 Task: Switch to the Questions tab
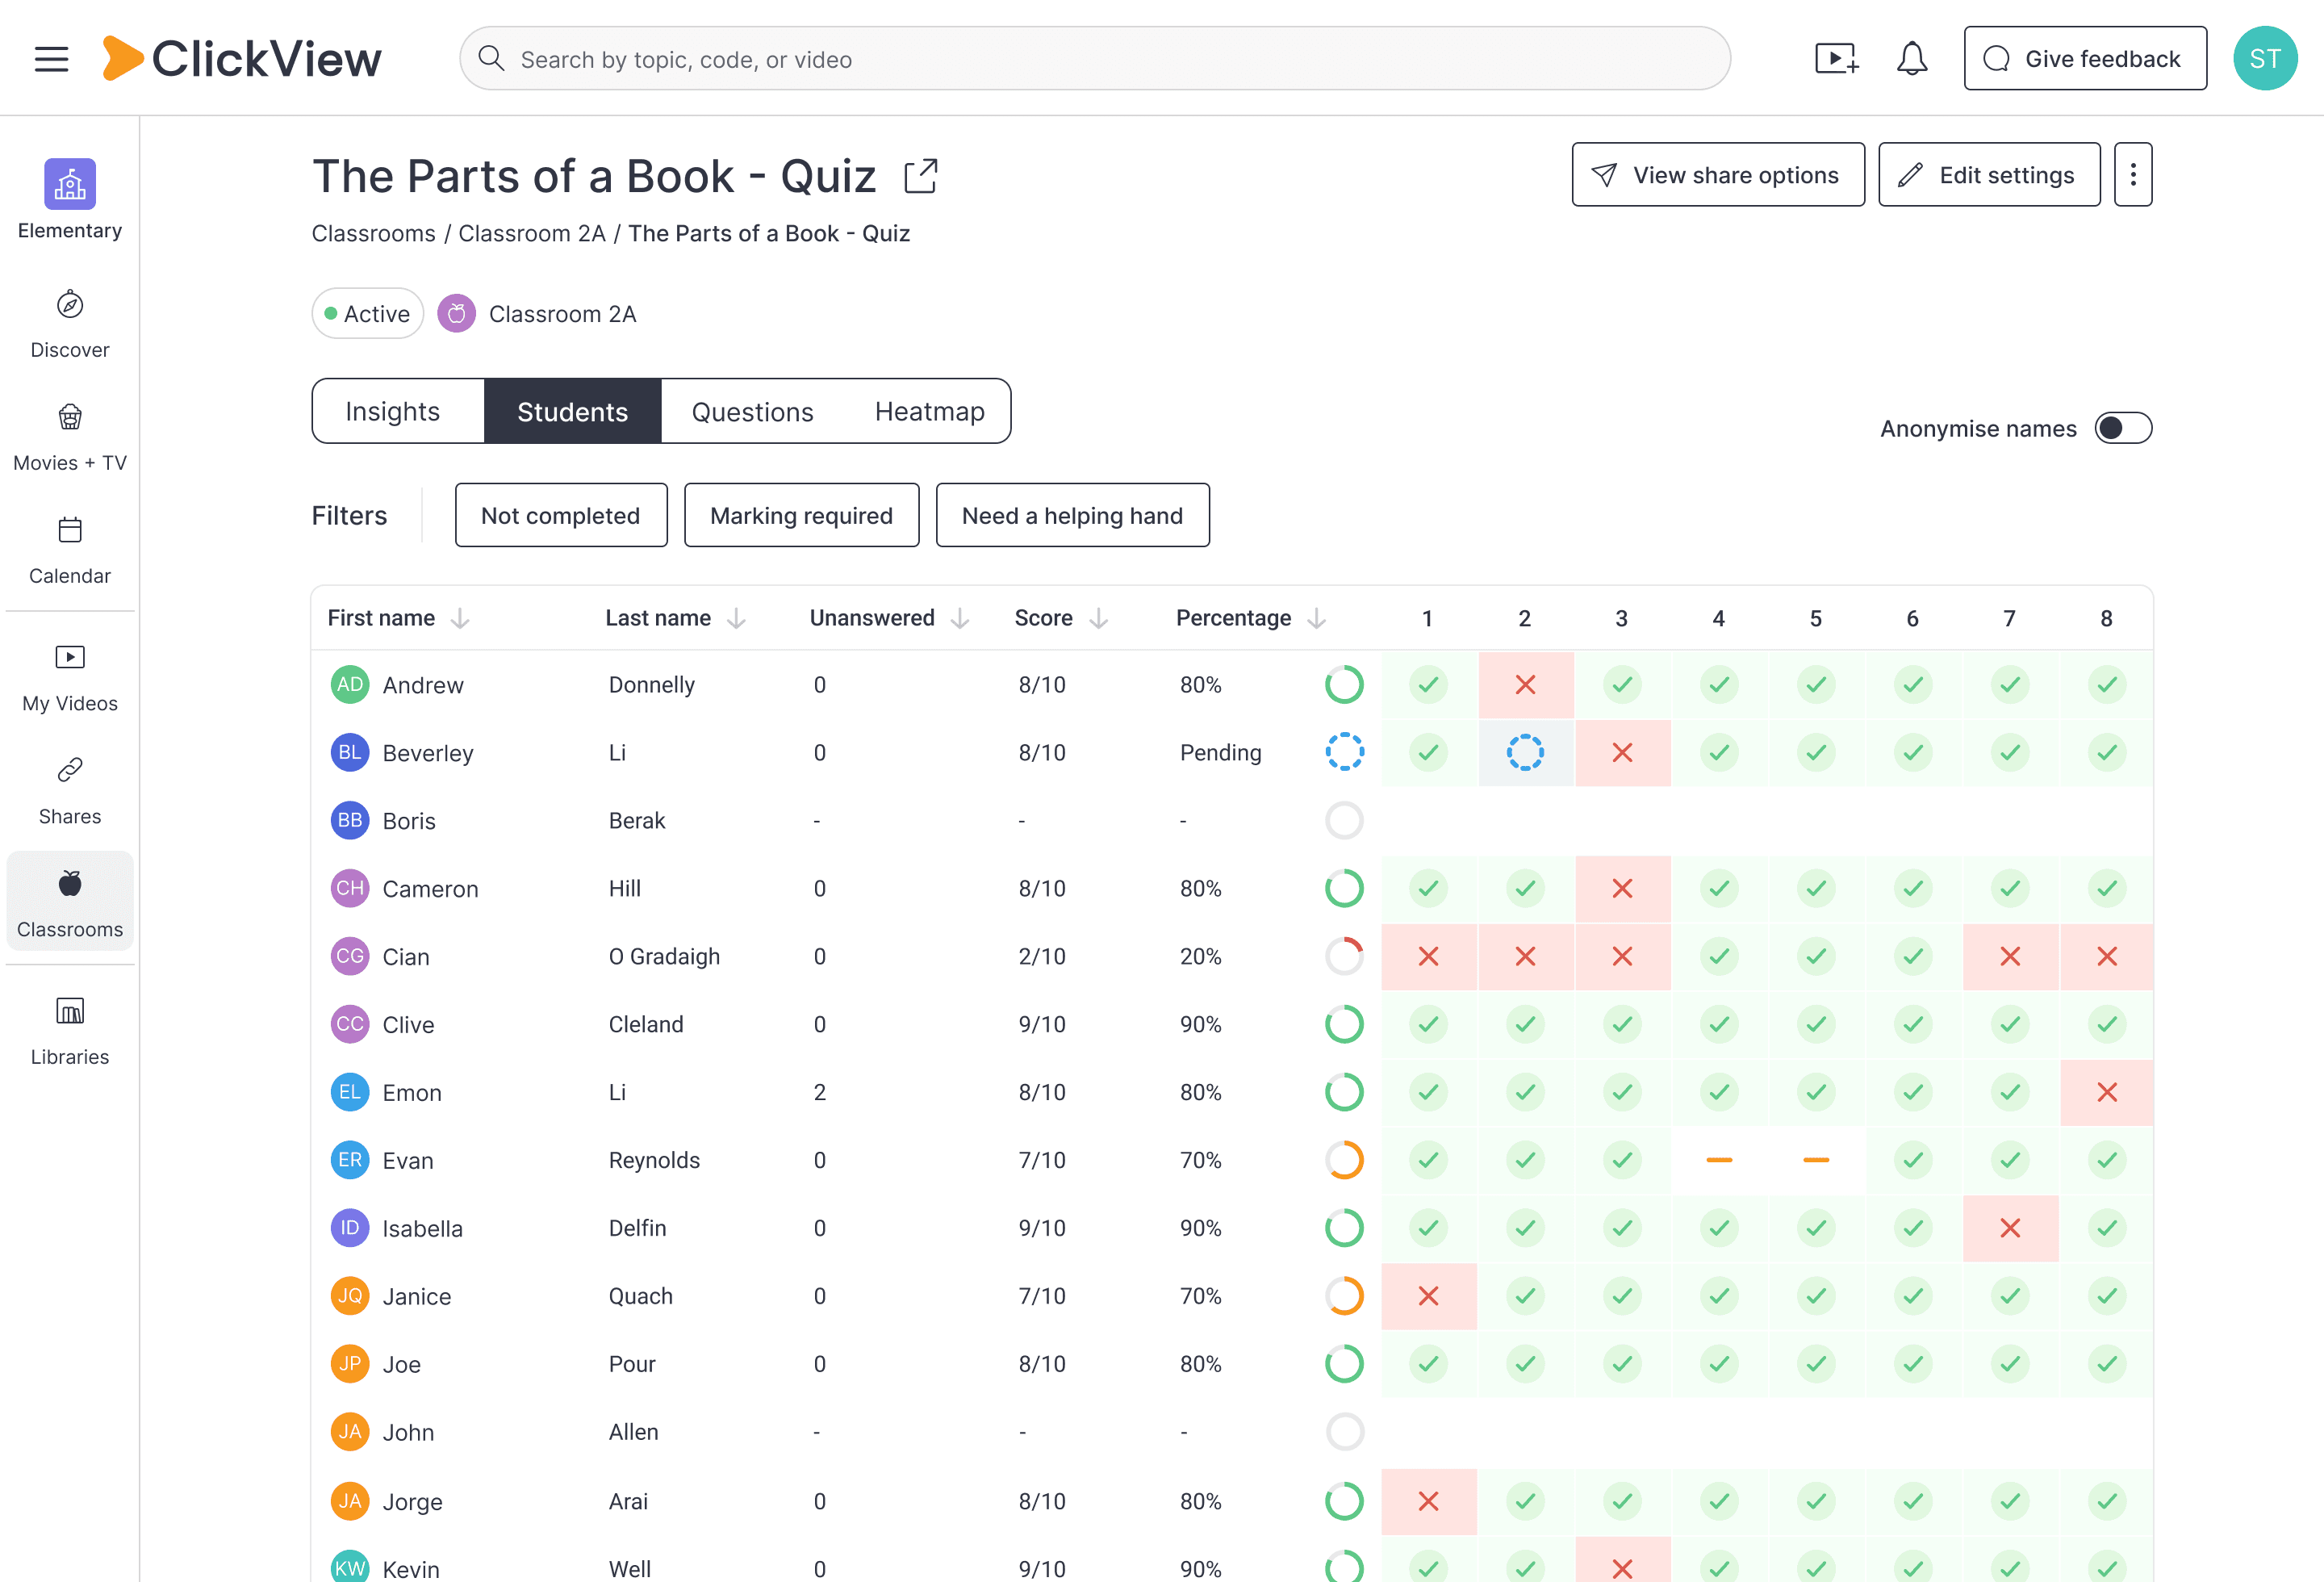pyautogui.click(x=752, y=411)
